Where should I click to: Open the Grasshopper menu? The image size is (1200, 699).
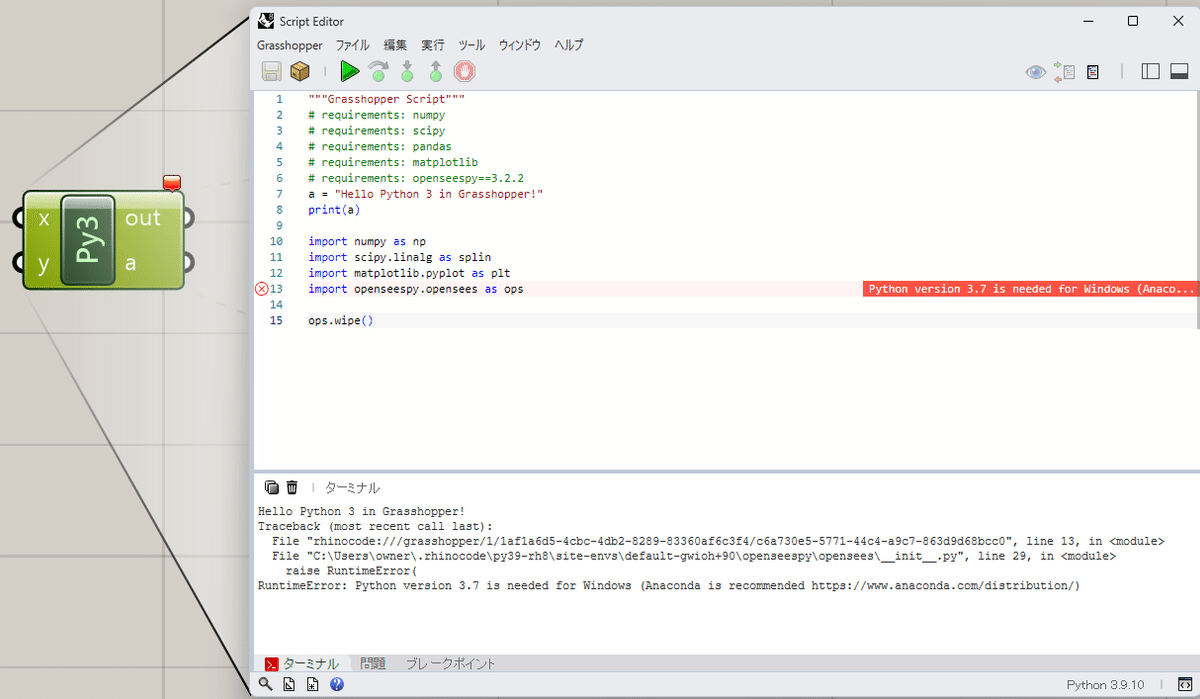[x=289, y=45]
